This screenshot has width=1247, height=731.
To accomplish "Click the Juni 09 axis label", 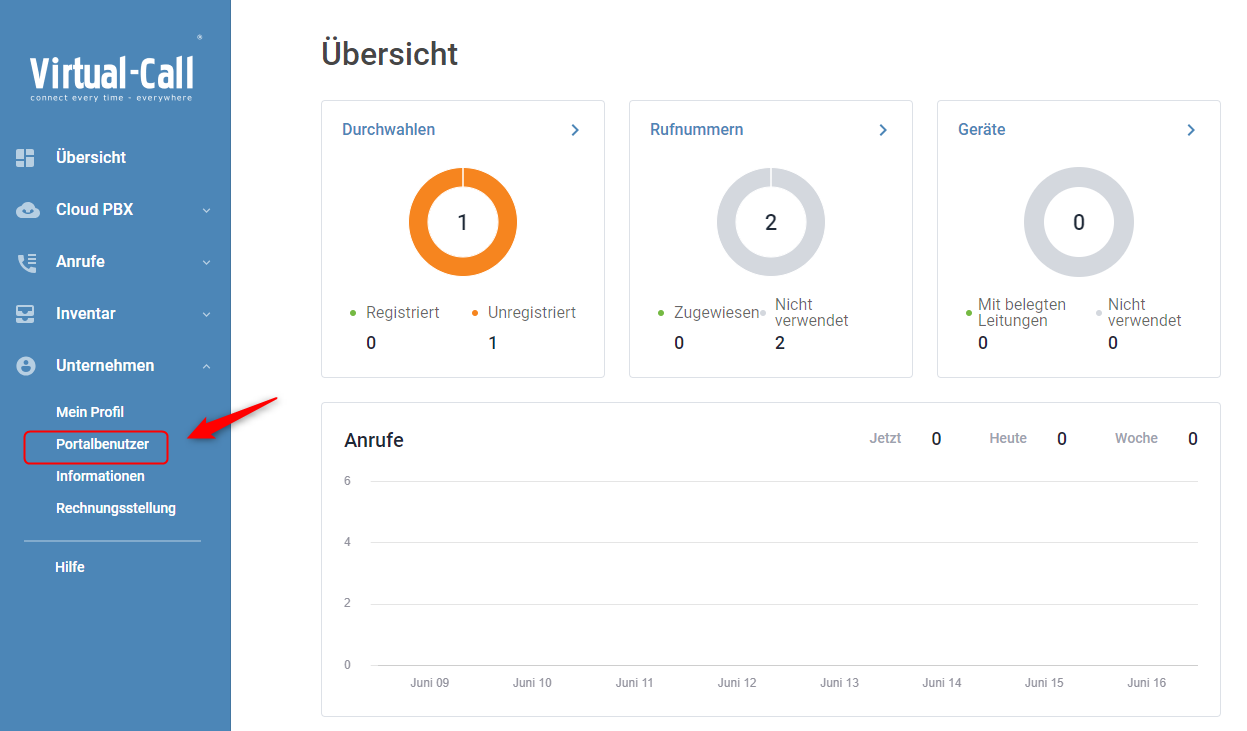I will pyautogui.click(x=429, y=683).
